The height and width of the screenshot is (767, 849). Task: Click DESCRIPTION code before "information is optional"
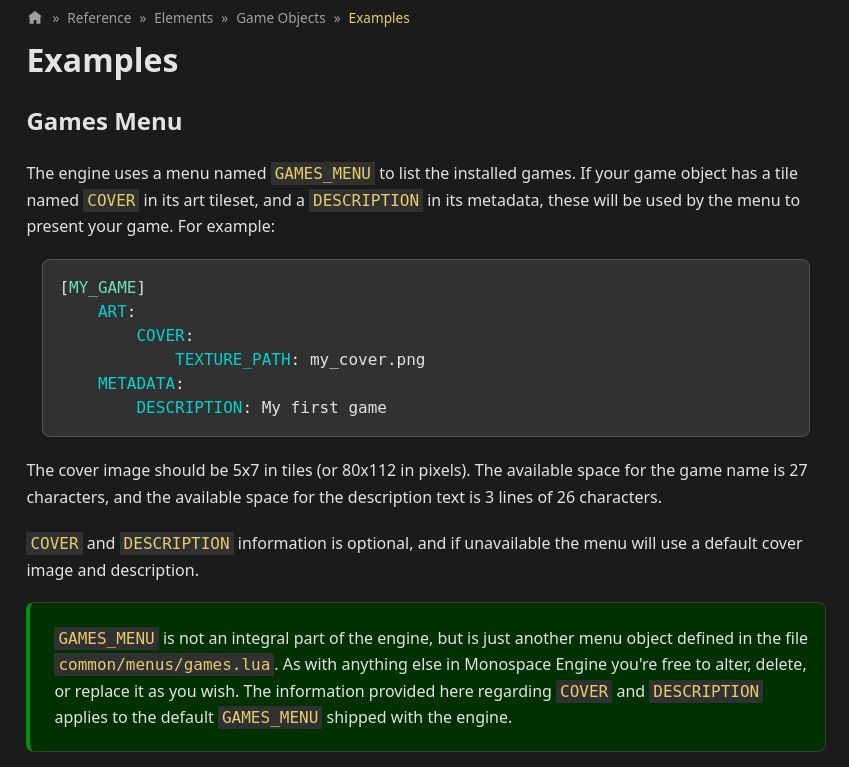coord(177,543)
